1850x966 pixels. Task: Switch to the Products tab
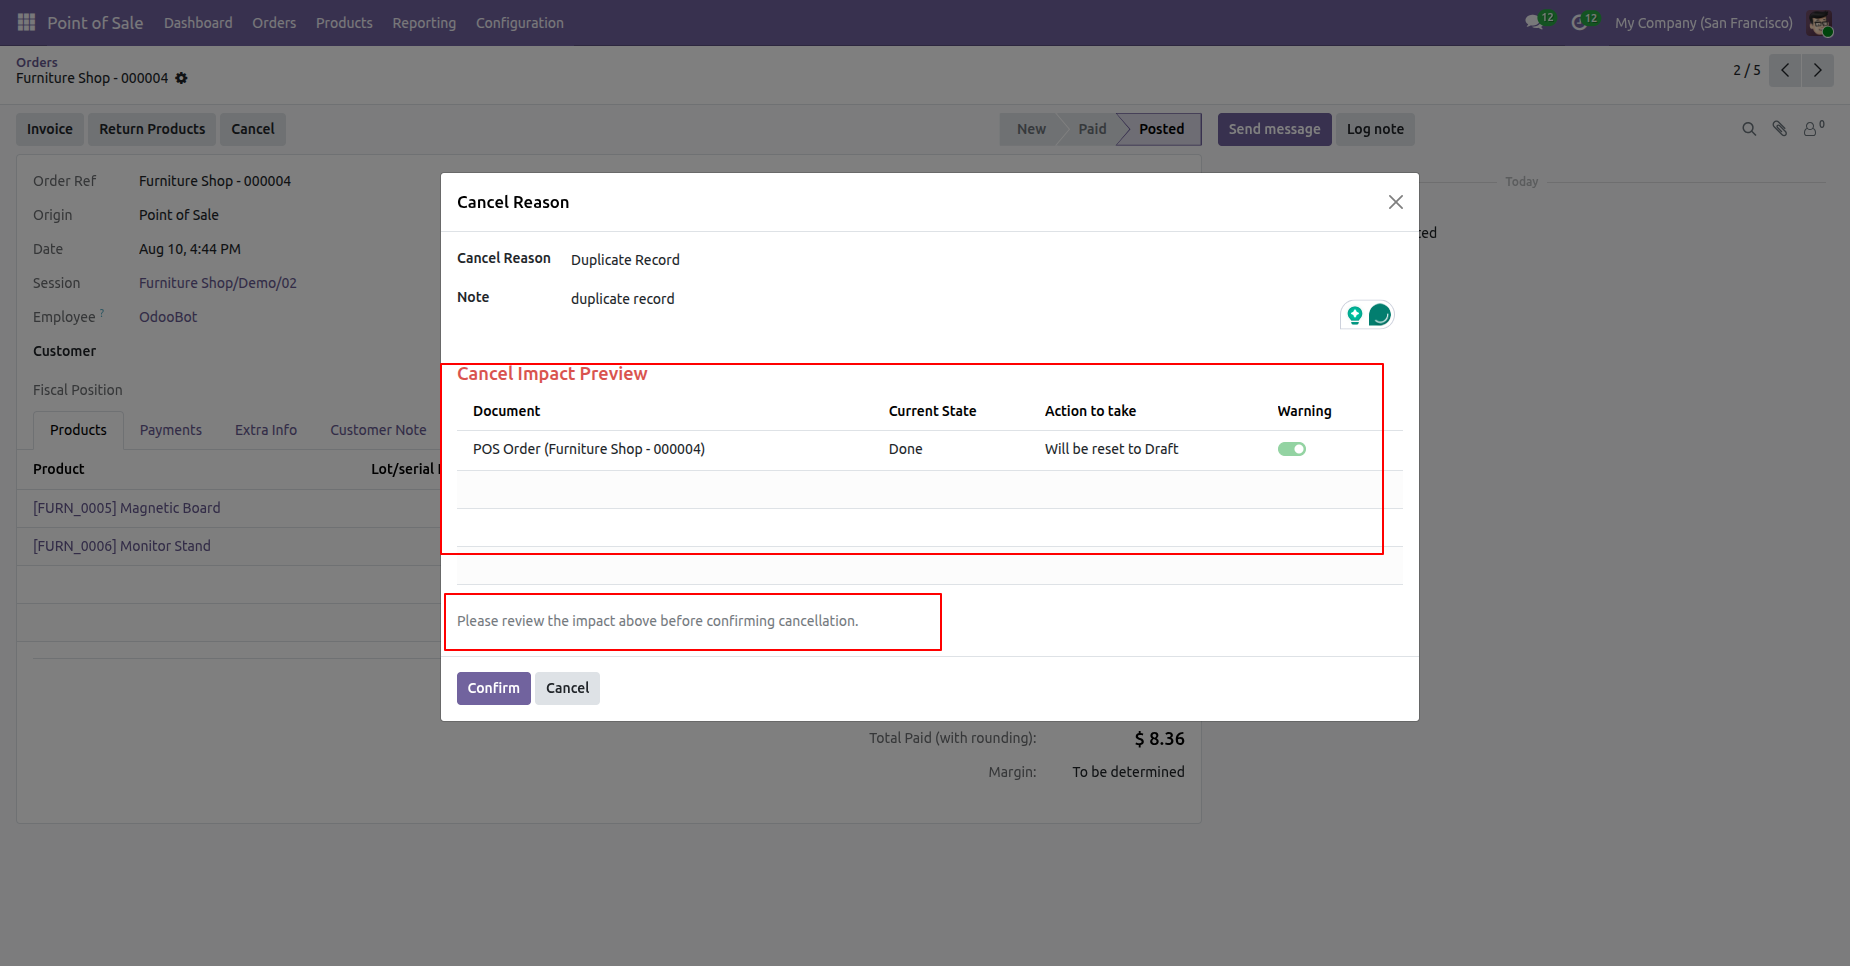pyautogui.click(x=78, y=430)
